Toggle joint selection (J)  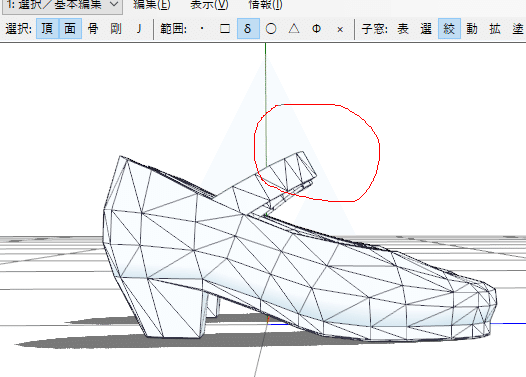click(x=139, y=29)
